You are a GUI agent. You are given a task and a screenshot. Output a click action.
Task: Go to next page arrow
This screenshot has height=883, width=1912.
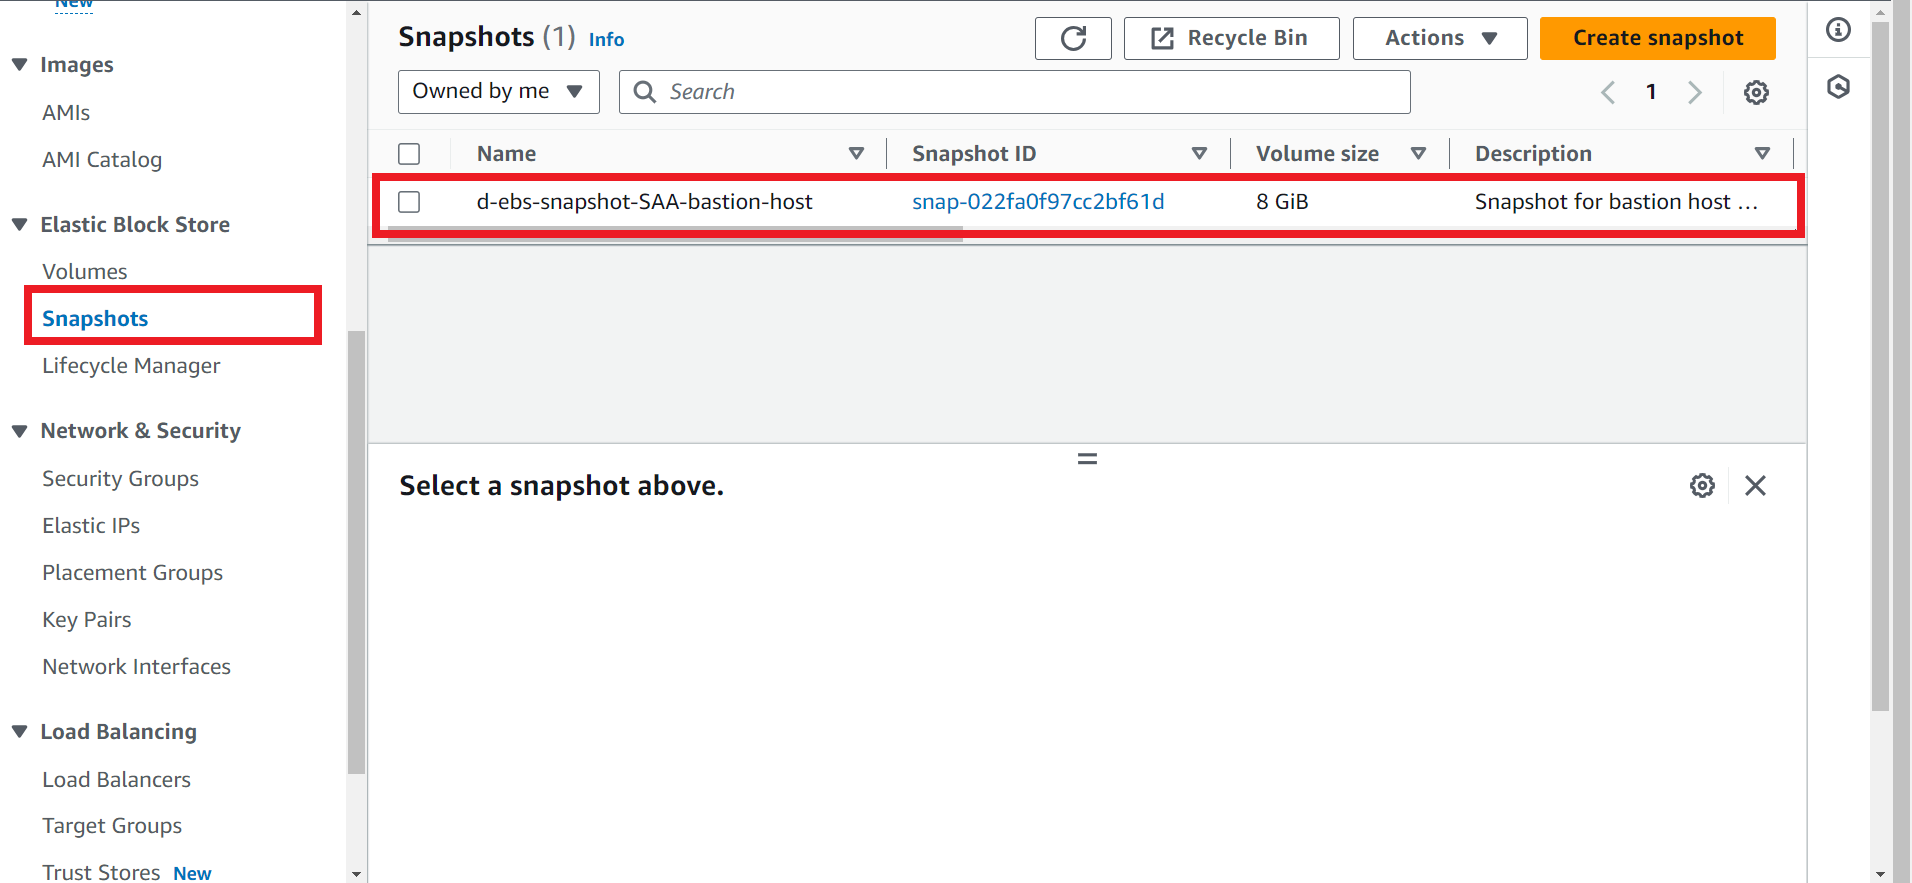click(x=1694, y=93)
